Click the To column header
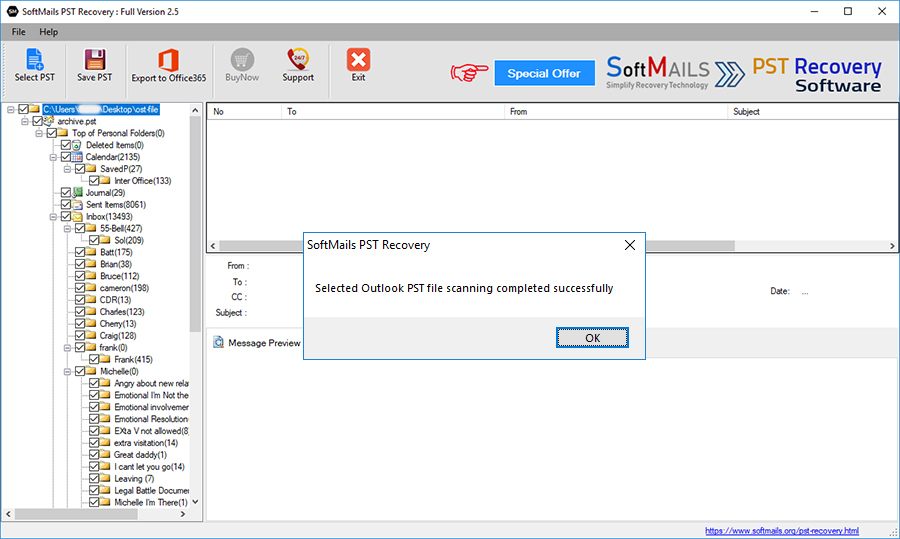 coord(393,111)
